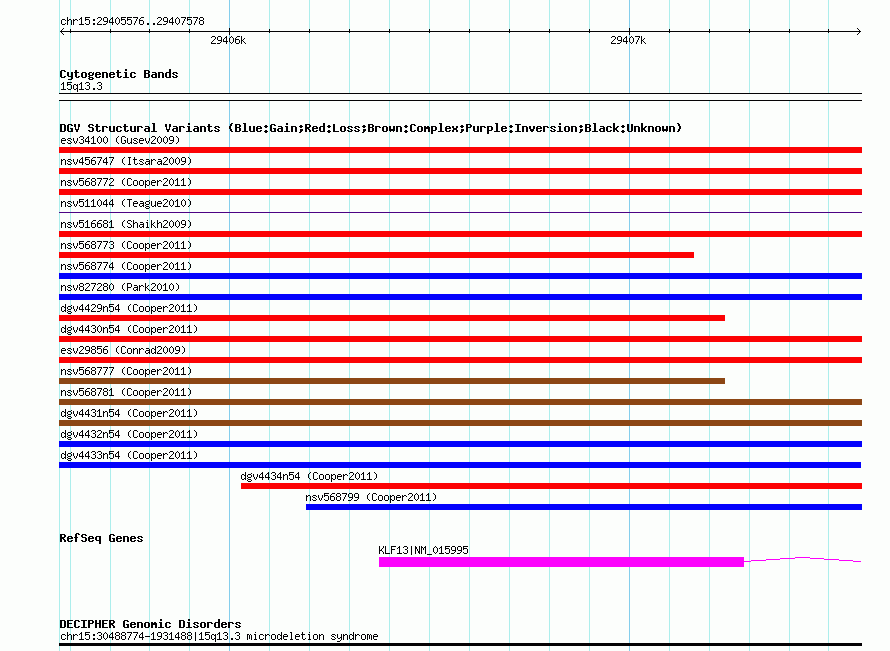
Task: Click the left arrow of the ruler
Action: pos(64,31)
